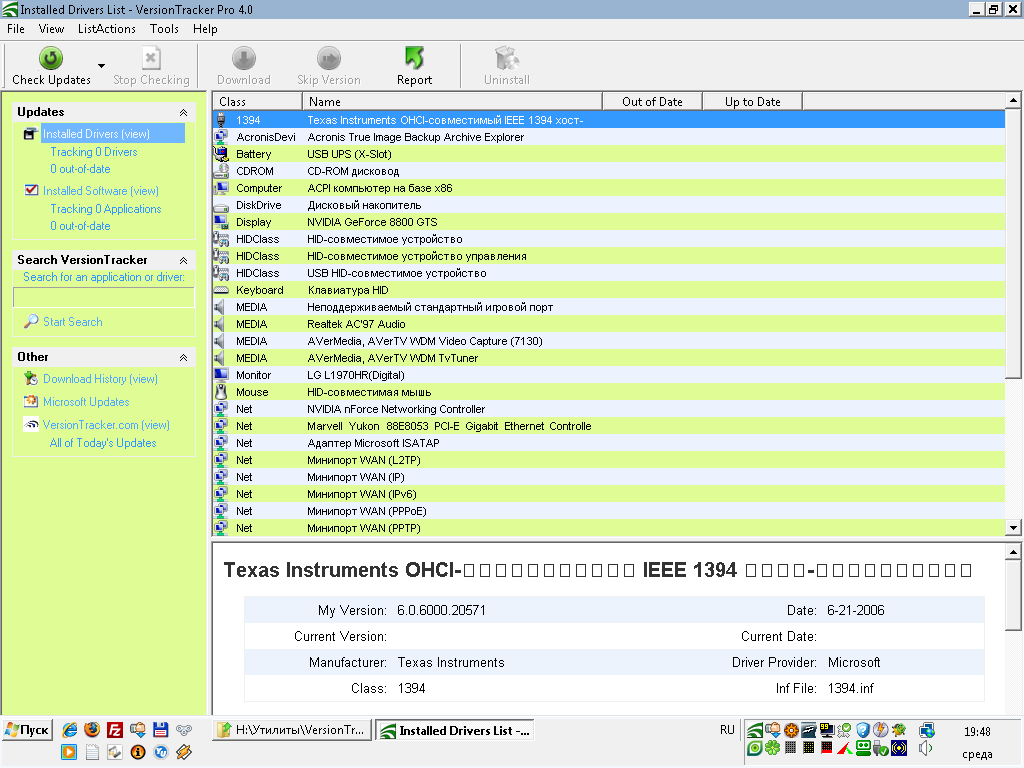Sort list by Class column header

click(x=257, y=101)
